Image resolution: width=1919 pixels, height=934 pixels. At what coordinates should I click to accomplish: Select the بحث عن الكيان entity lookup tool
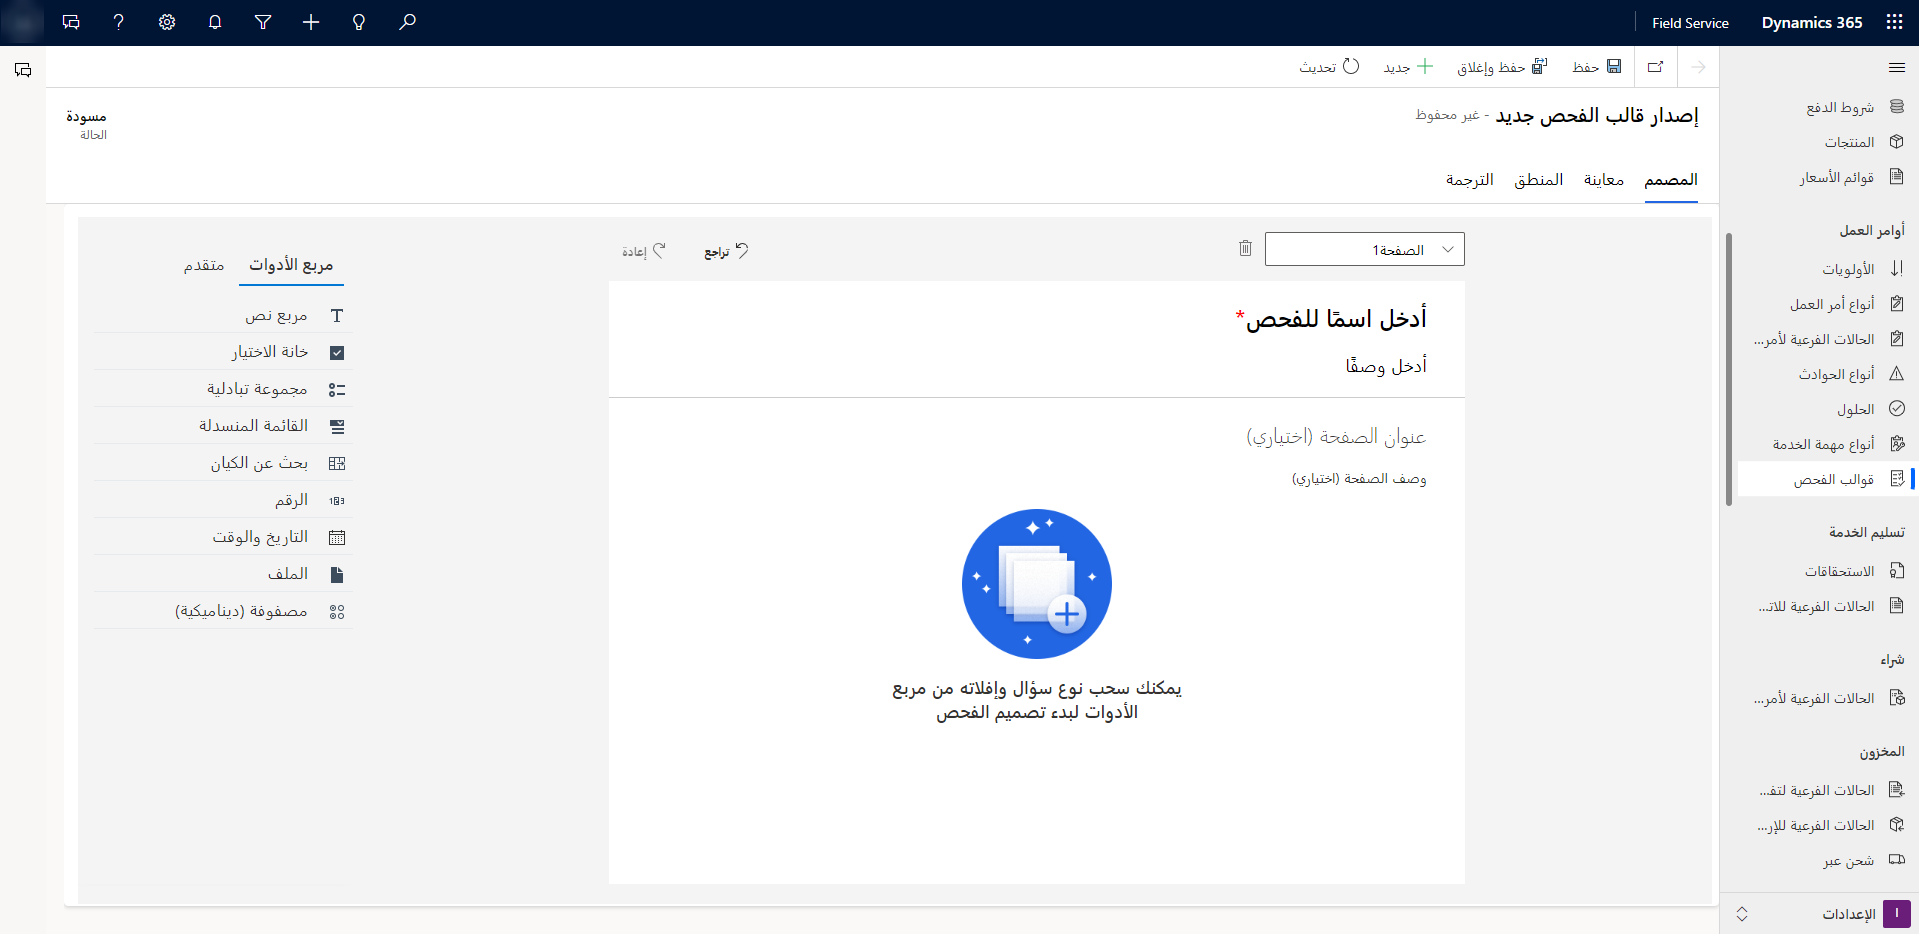(x=223, y=463)
